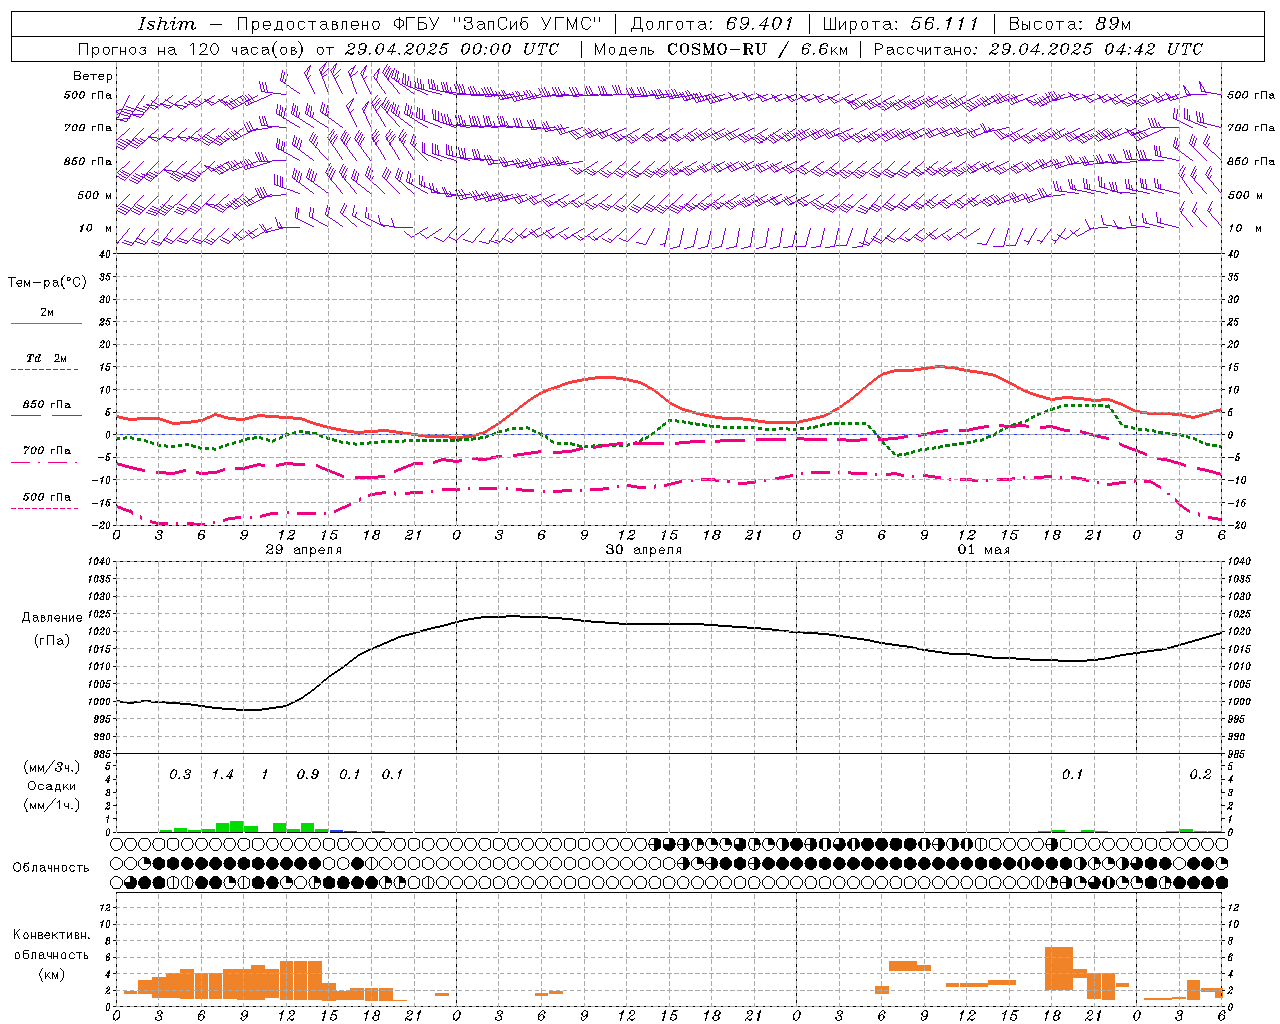
Task: Click the "Конвективн." convective cloud label
Action: coord(51,935)
